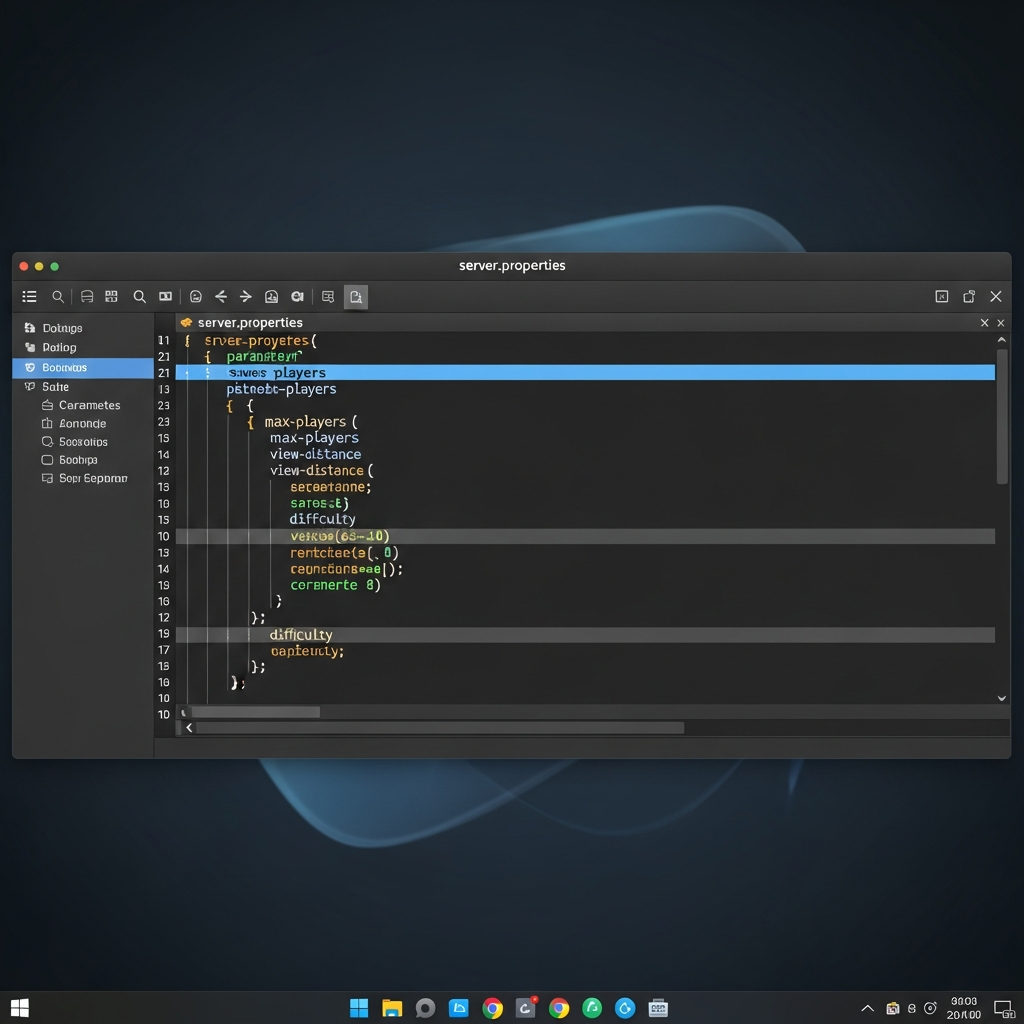Click the 'cerenerte 8)' code line
1024x1024 pixels.
(335, 585)
